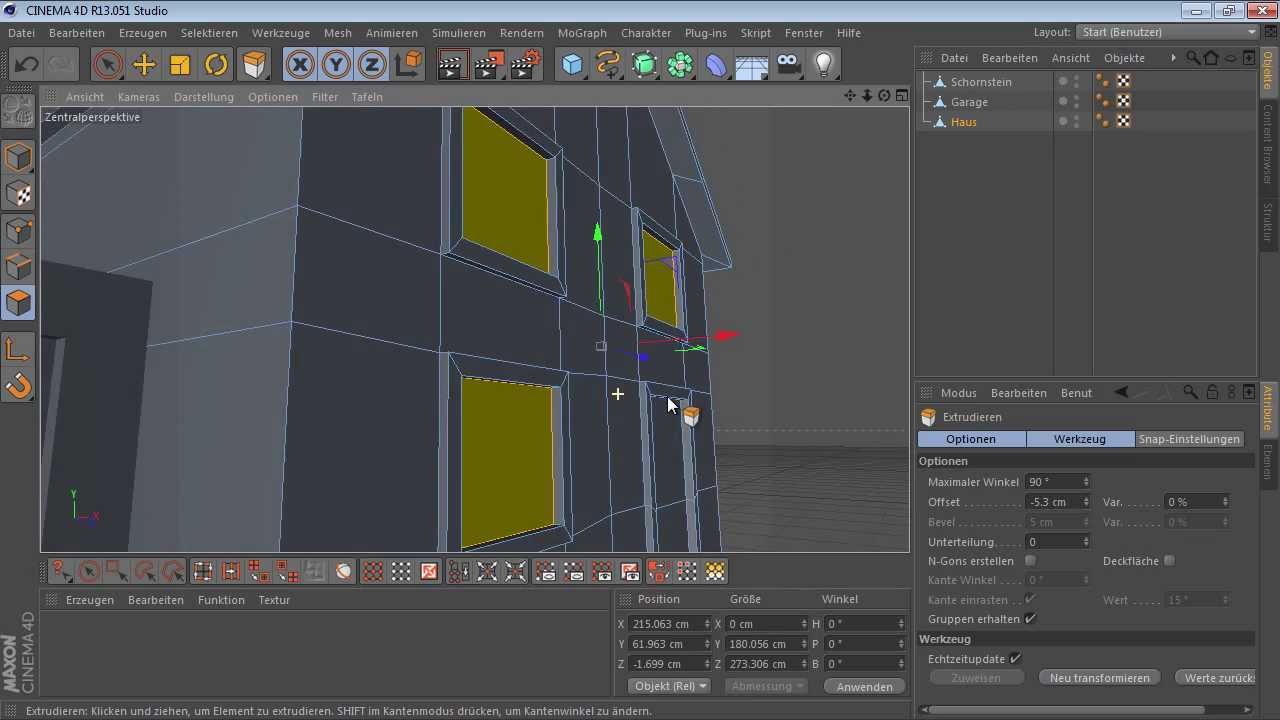Click attribute manager back arrow
The height and width of the screenshot is (720, 1280).
click(1121, 393)
